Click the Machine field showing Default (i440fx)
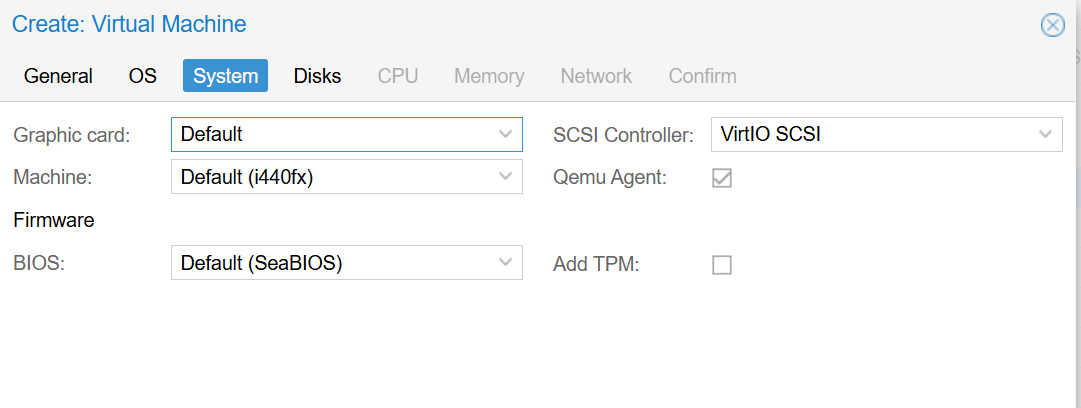 coord(330,178)
